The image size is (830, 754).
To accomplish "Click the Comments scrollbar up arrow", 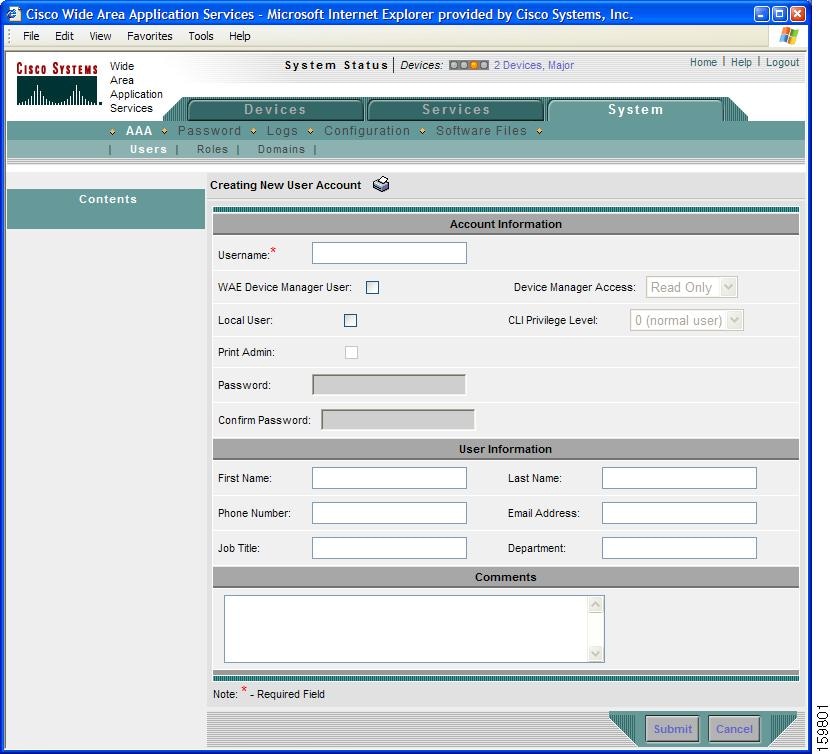I will 596,604.
